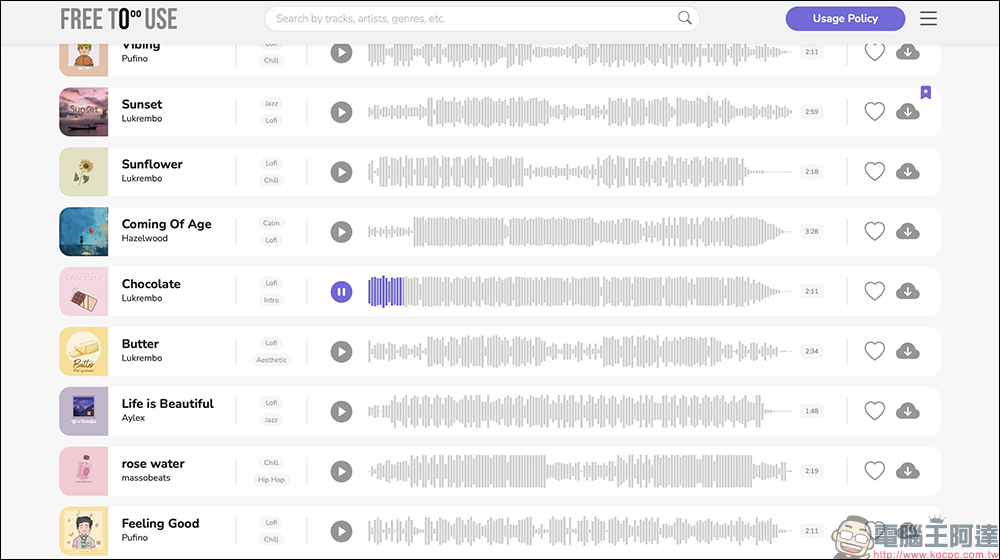Go to Free To Use home logo
This screenshot has width=1000, height=560.
[119, 19]
